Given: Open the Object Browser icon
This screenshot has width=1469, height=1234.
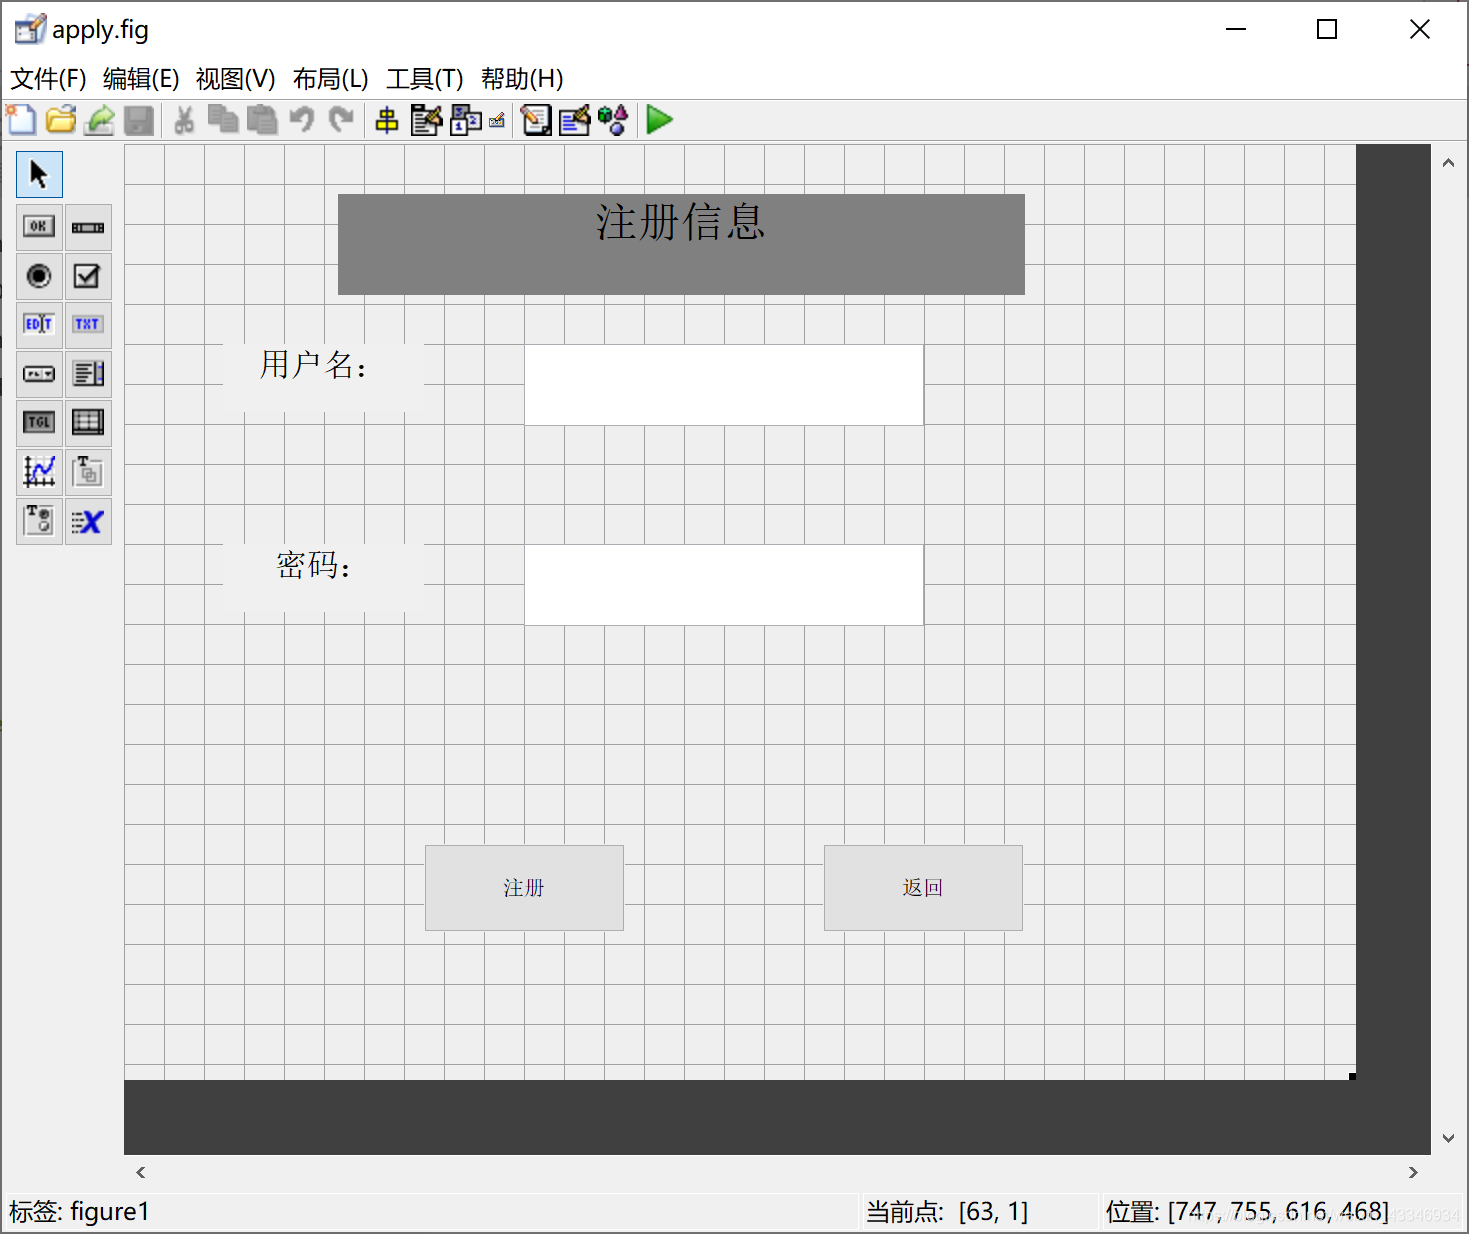Looking at the screenshot, I should pos(613,120).
